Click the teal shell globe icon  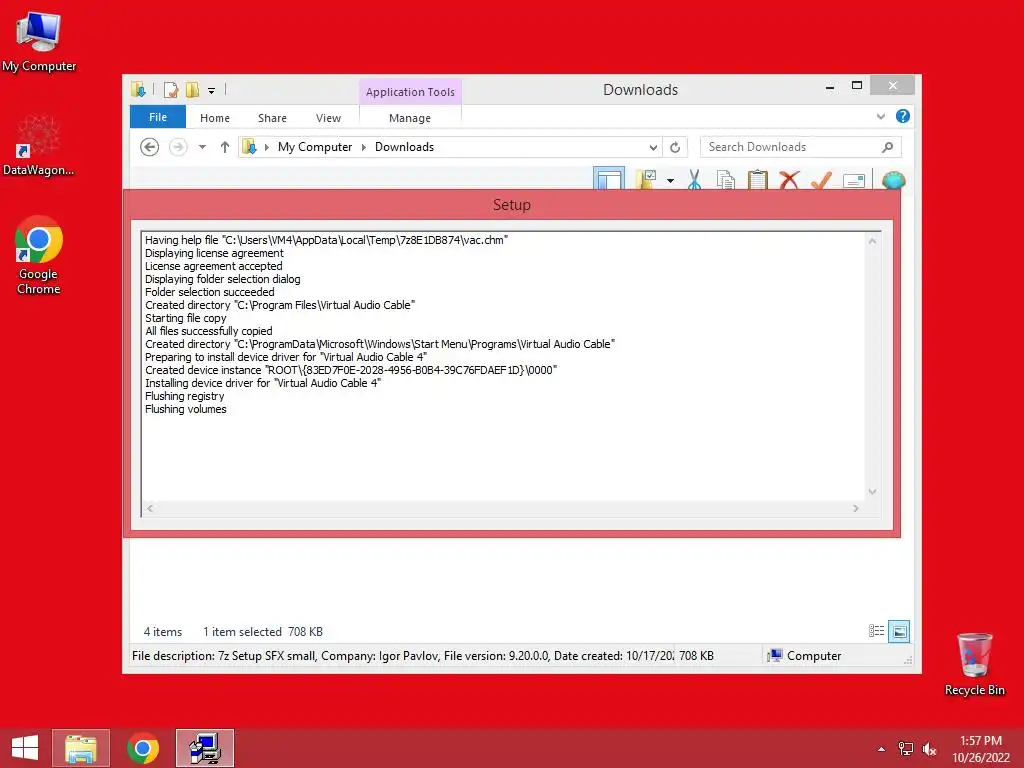tap(893, 180)
